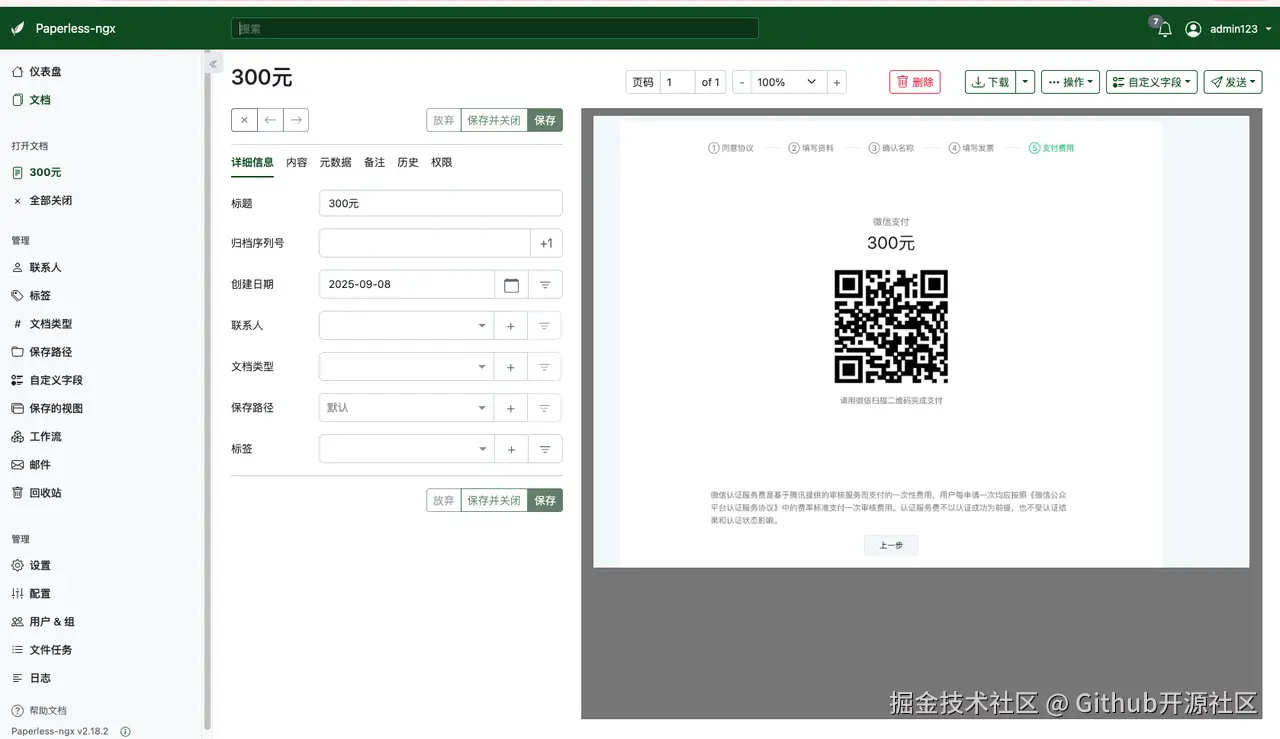
Task: Open 帮助文档 help documentation link
Action: pyautogui.click(x=39, y=710)
